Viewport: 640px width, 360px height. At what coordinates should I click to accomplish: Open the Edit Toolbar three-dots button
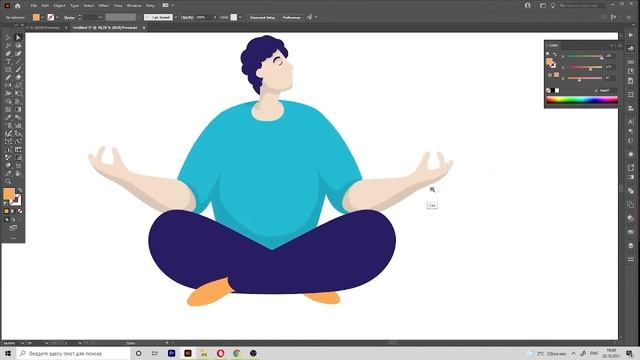pos(13,238)
